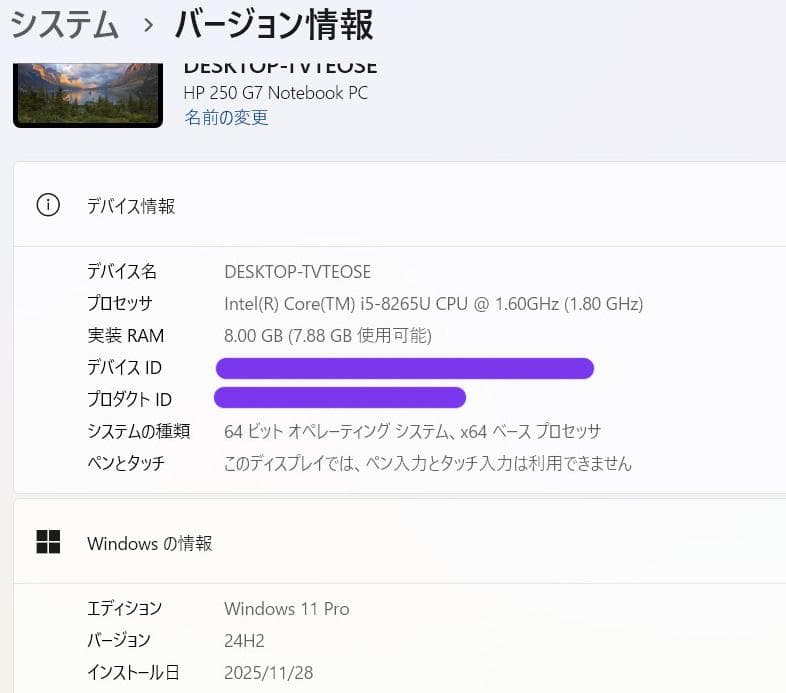
Task: Click the purple bar hiding デバイス ID
Action: 404,368
